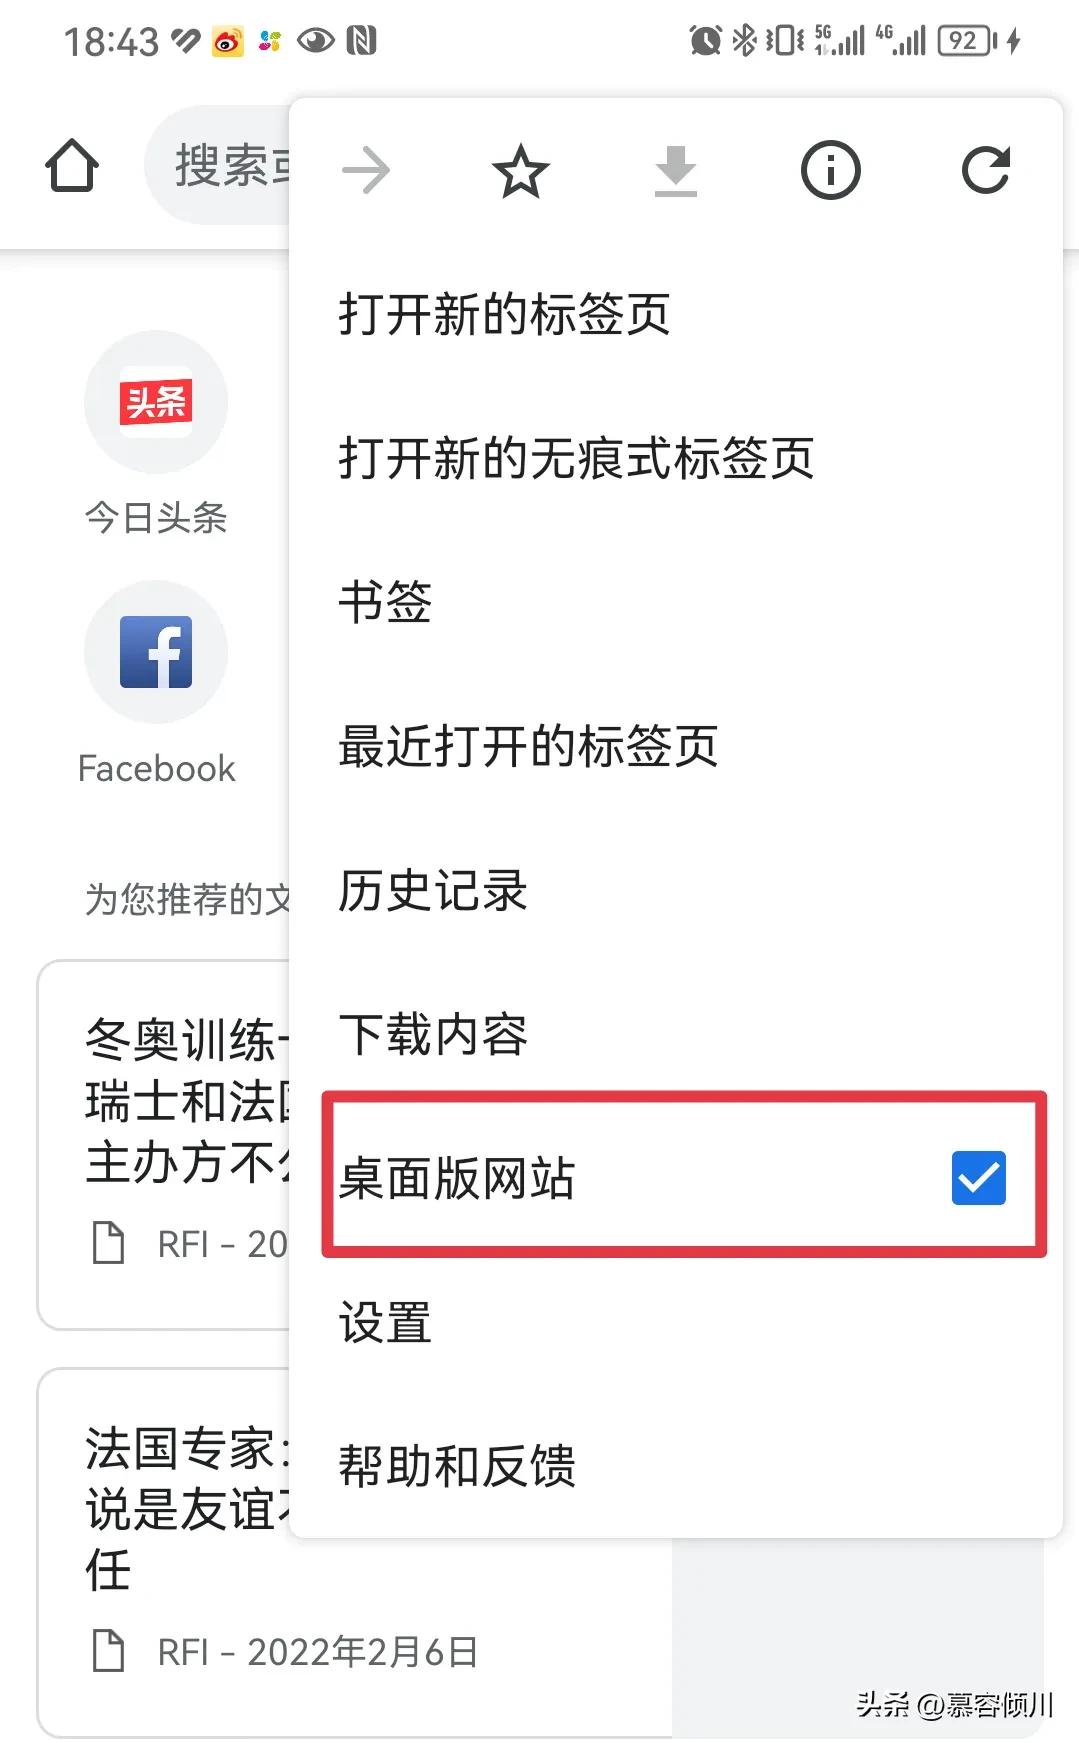Reload the page with the refresh icon
The width and height of the screenshot is (1079, 1743).
point(986,170)
